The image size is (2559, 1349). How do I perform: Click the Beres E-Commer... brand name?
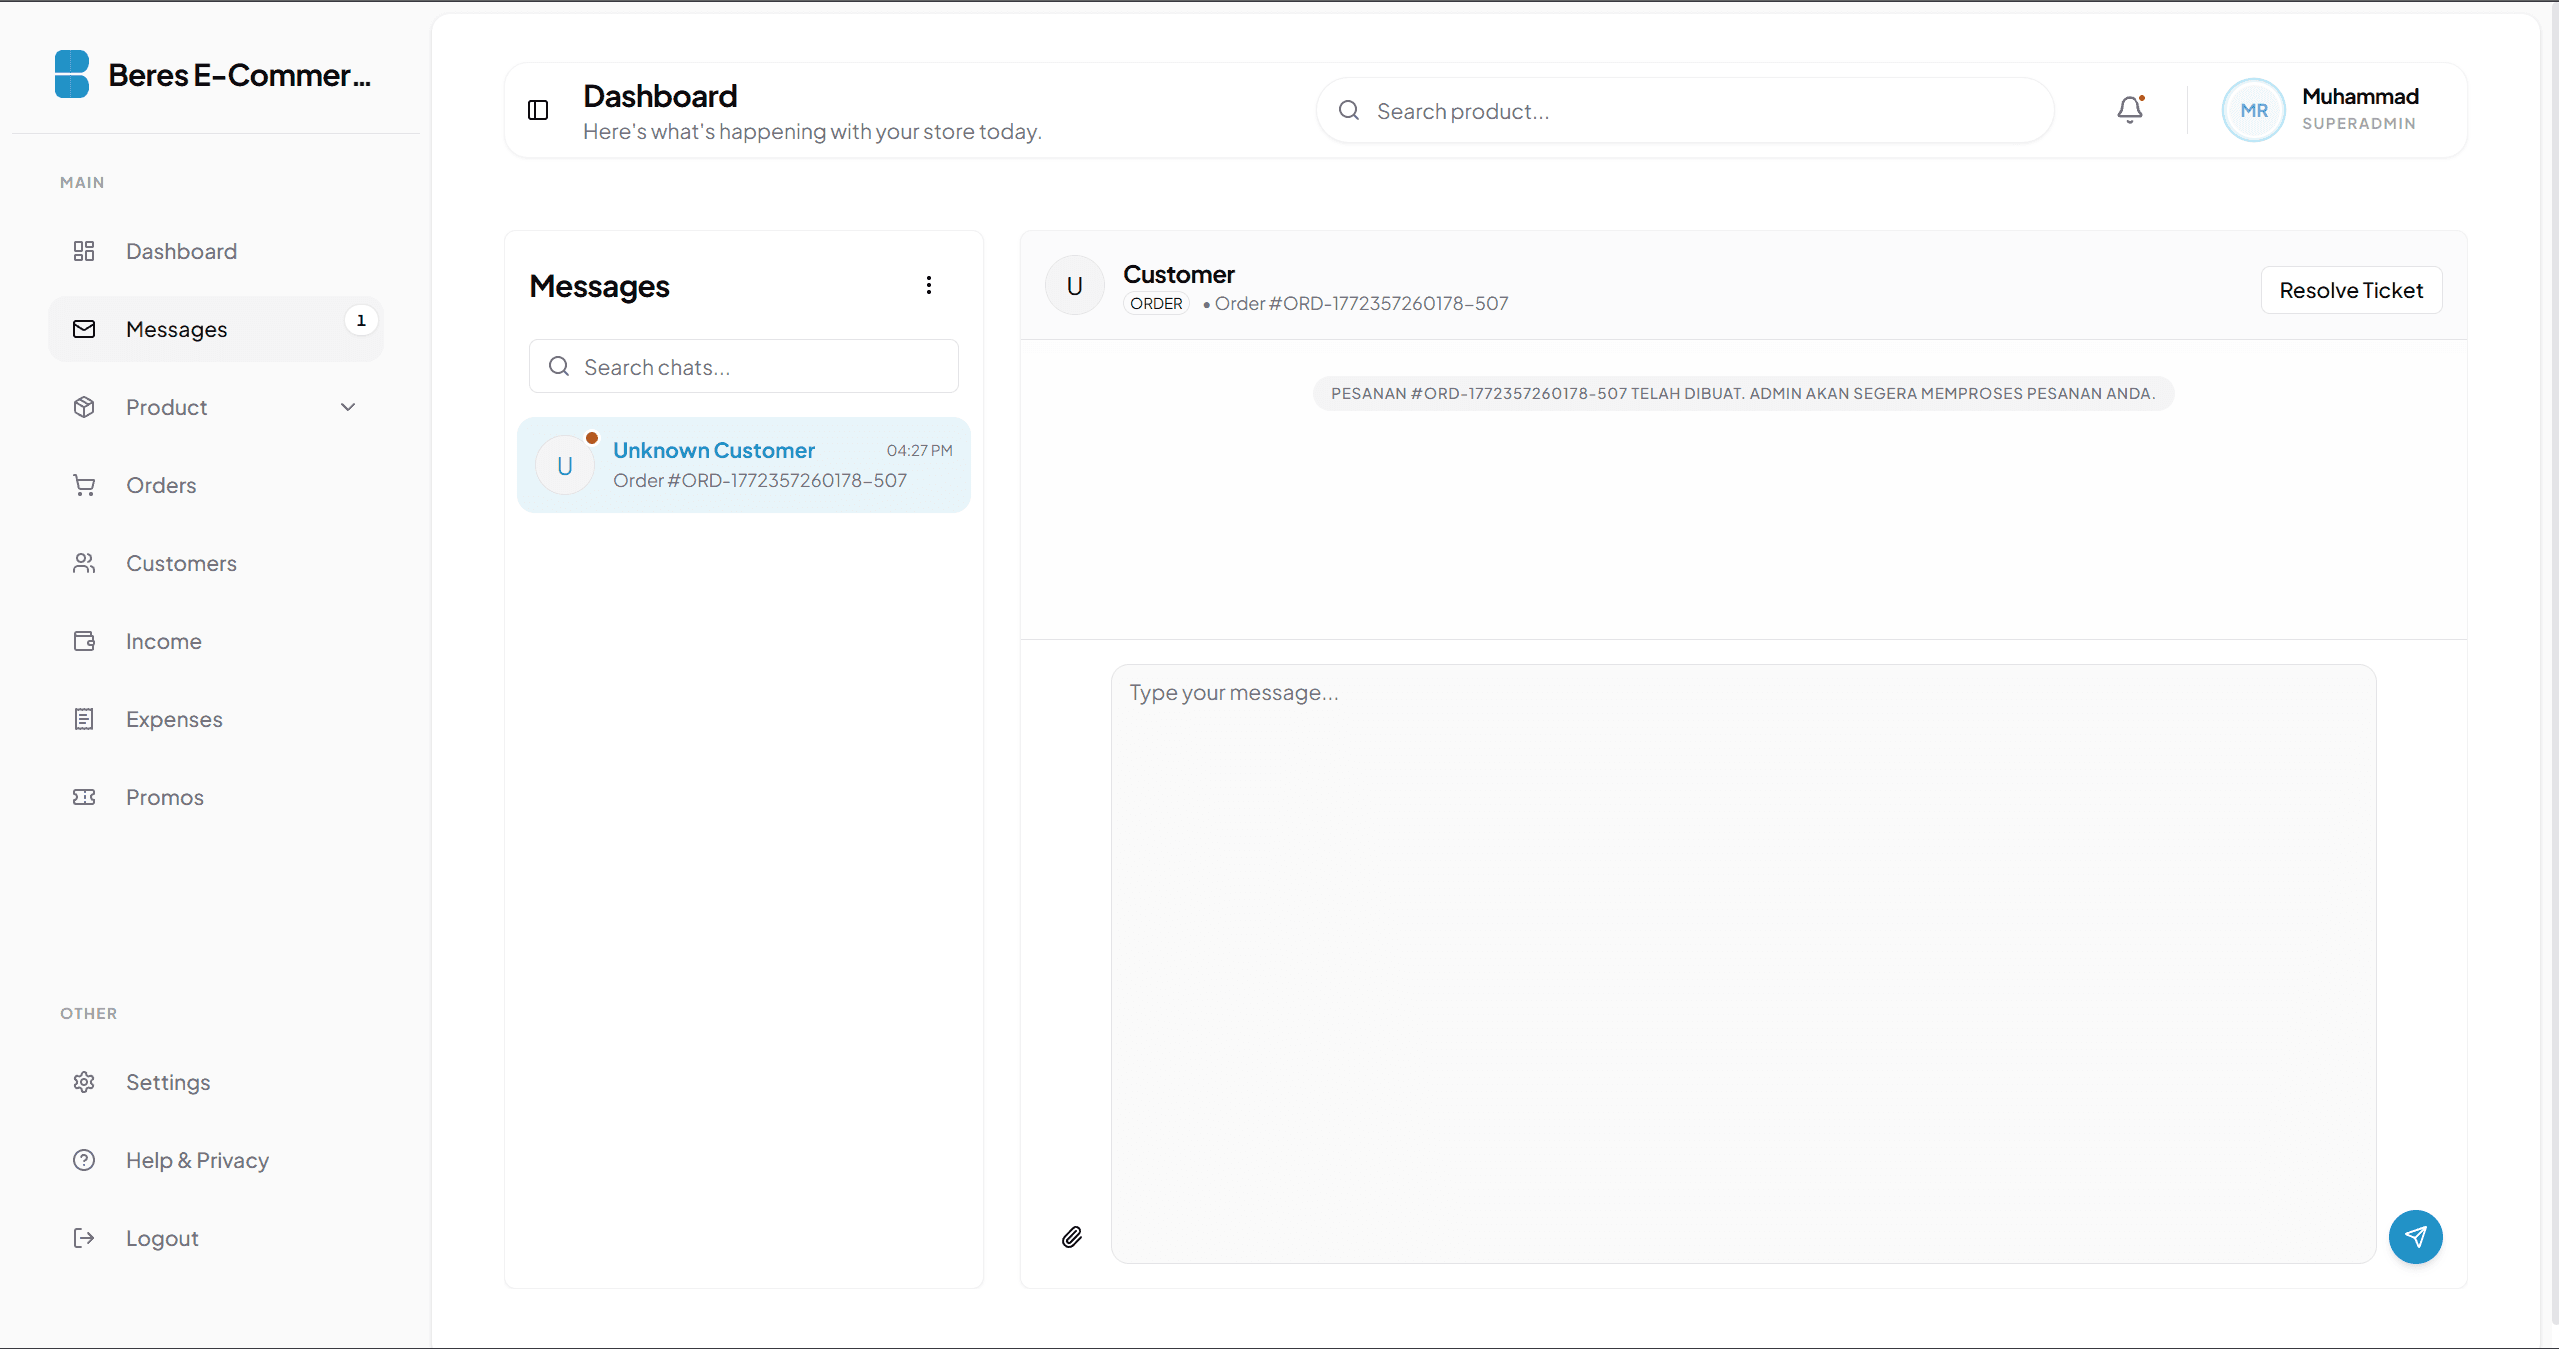tap(239, 75)
